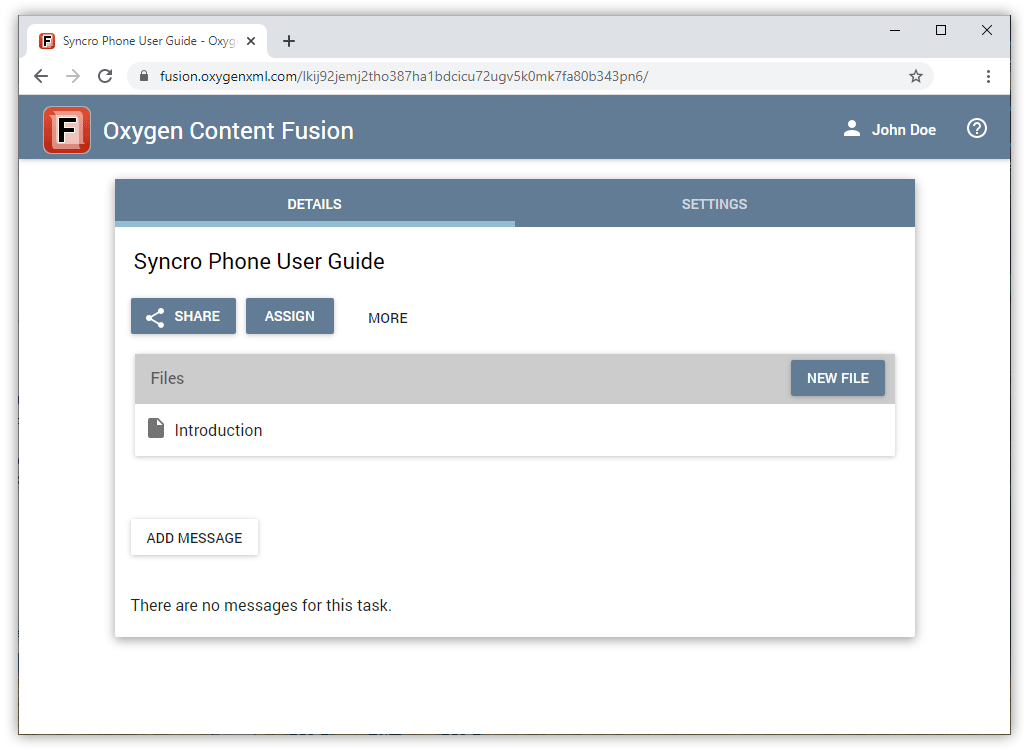Image resolution: width=1030 pixels, height=750 pixels.
Task: Switch to the Settings tab
Action: tap(715, 204)
